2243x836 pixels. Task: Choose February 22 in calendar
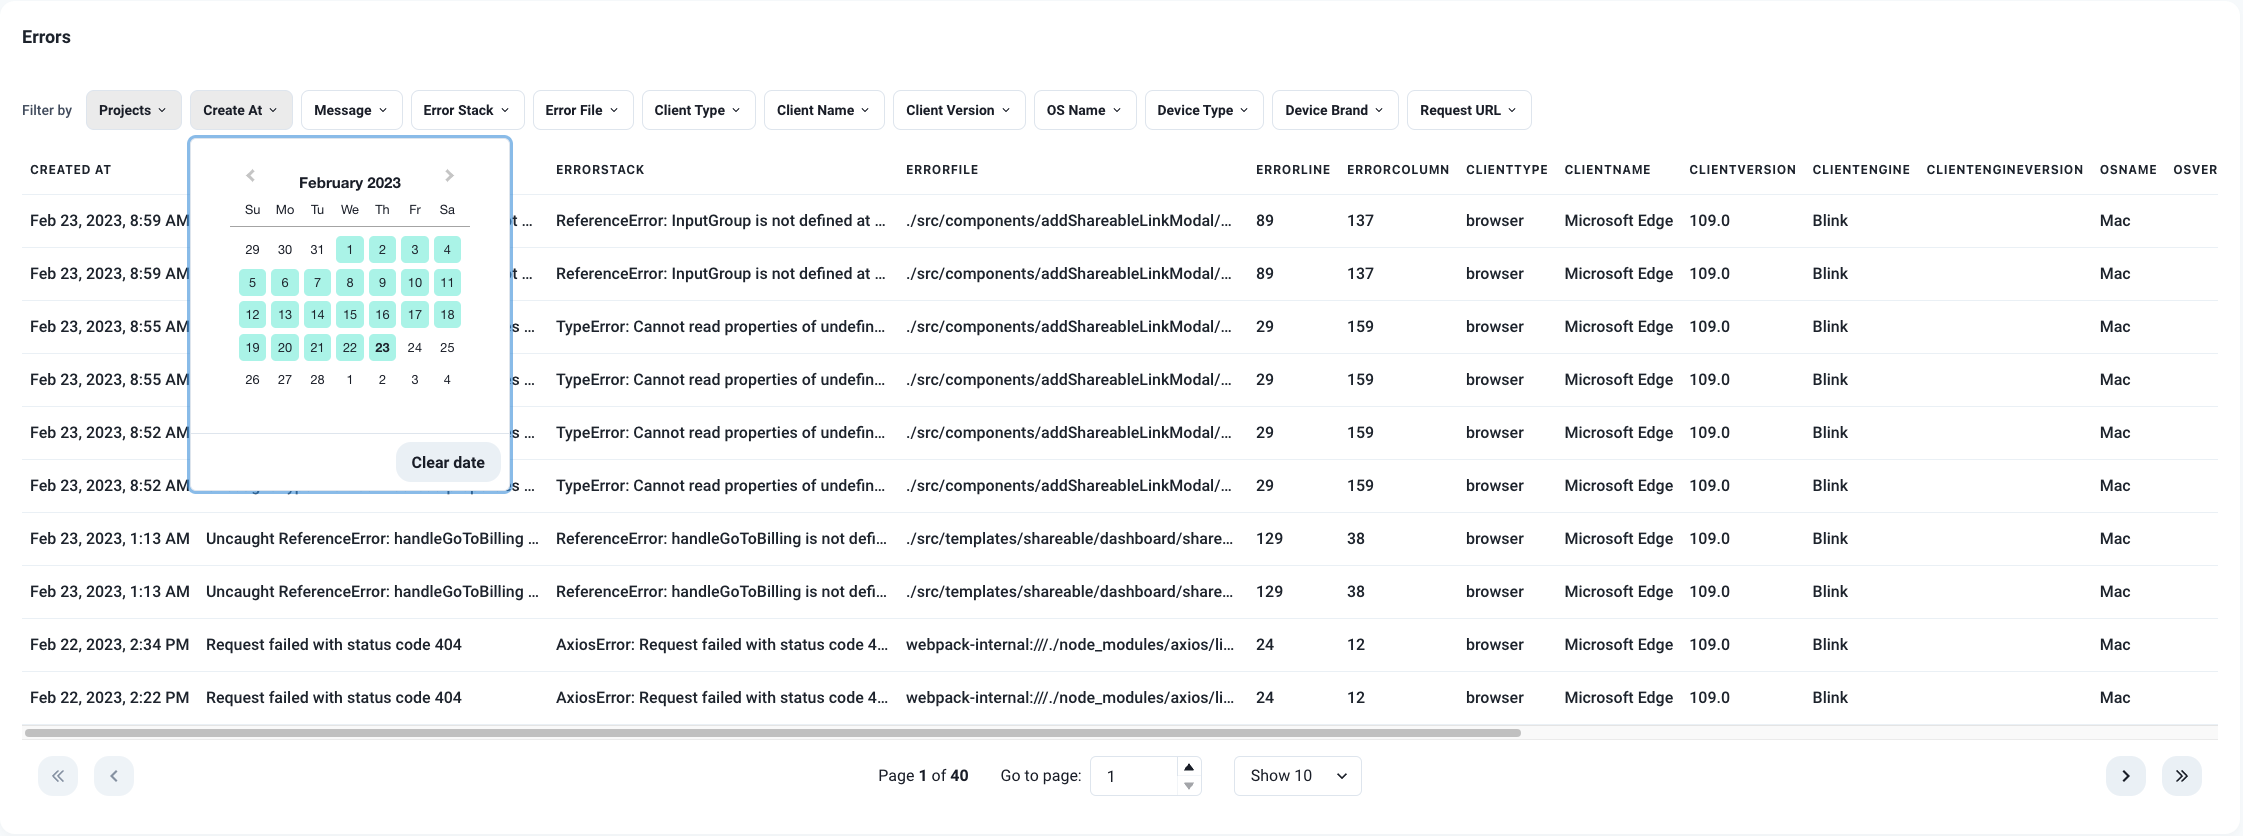point(350,347)
